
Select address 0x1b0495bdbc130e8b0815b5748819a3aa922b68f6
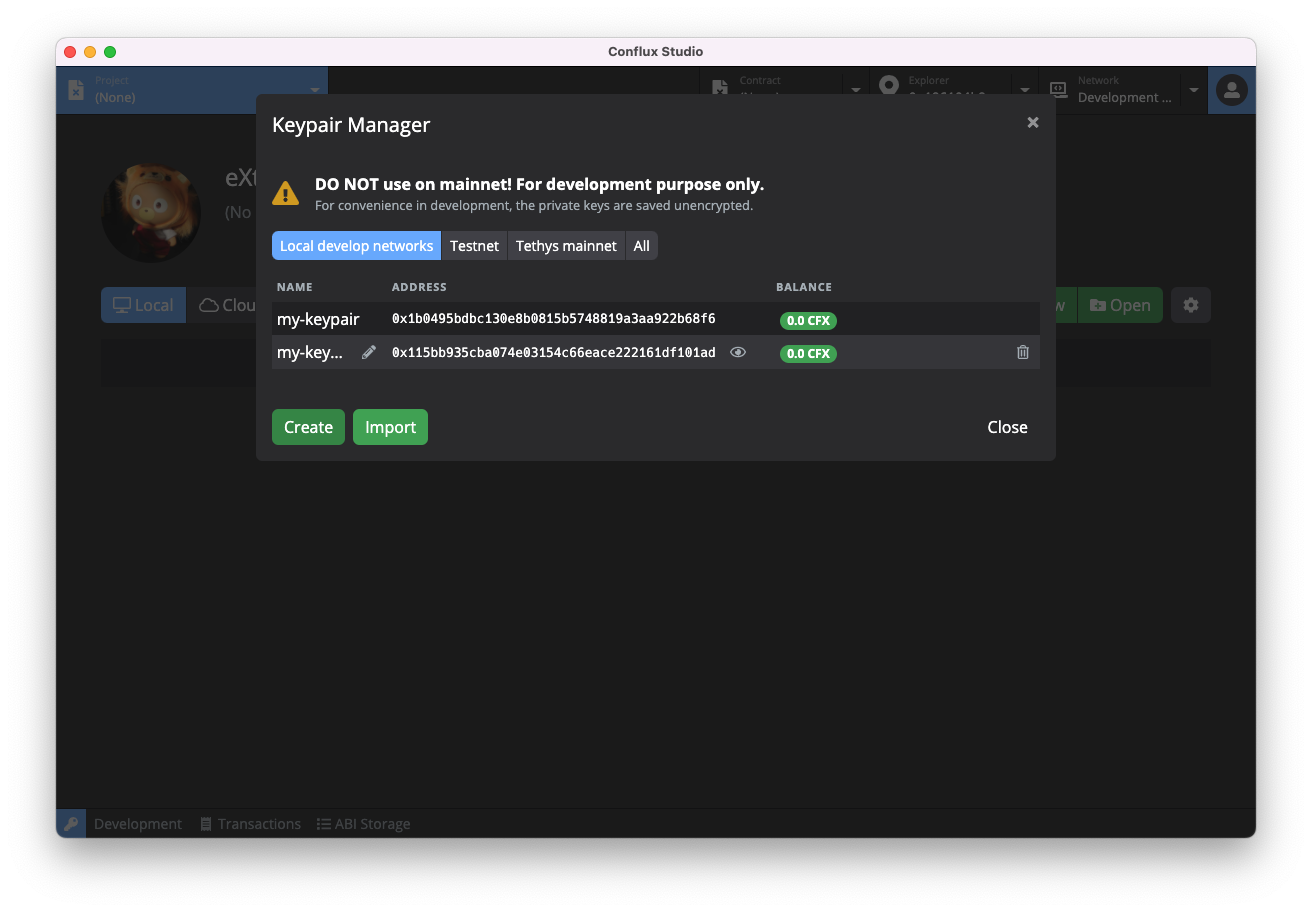tap(553, 319)
